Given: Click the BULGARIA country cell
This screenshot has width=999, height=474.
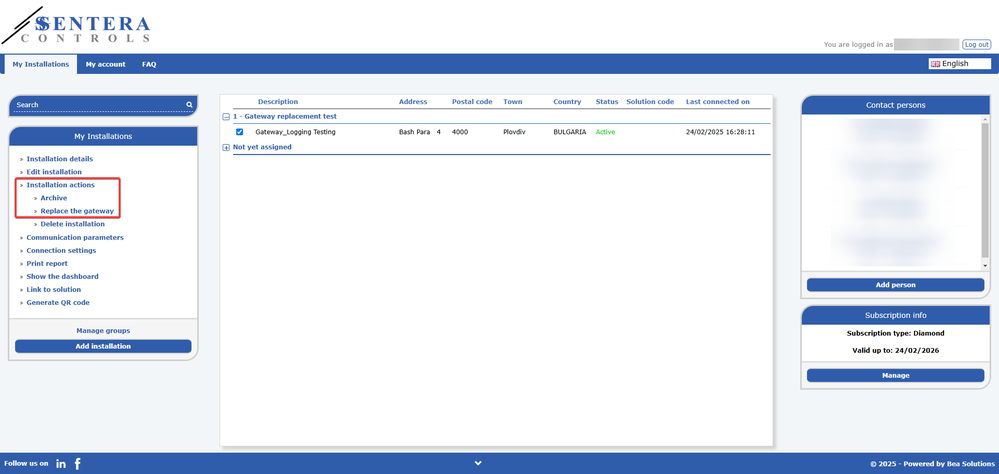Looking at the screenshot, I should (570, 133).
